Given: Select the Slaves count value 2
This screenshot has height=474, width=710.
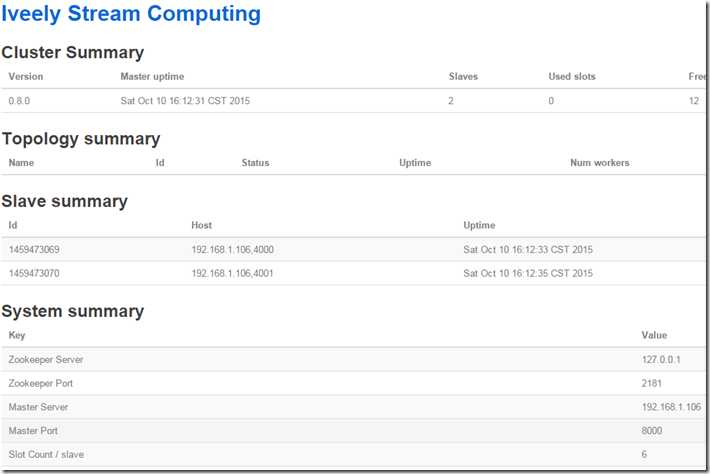Looking at the screenshot, I should tap(451, 101).
